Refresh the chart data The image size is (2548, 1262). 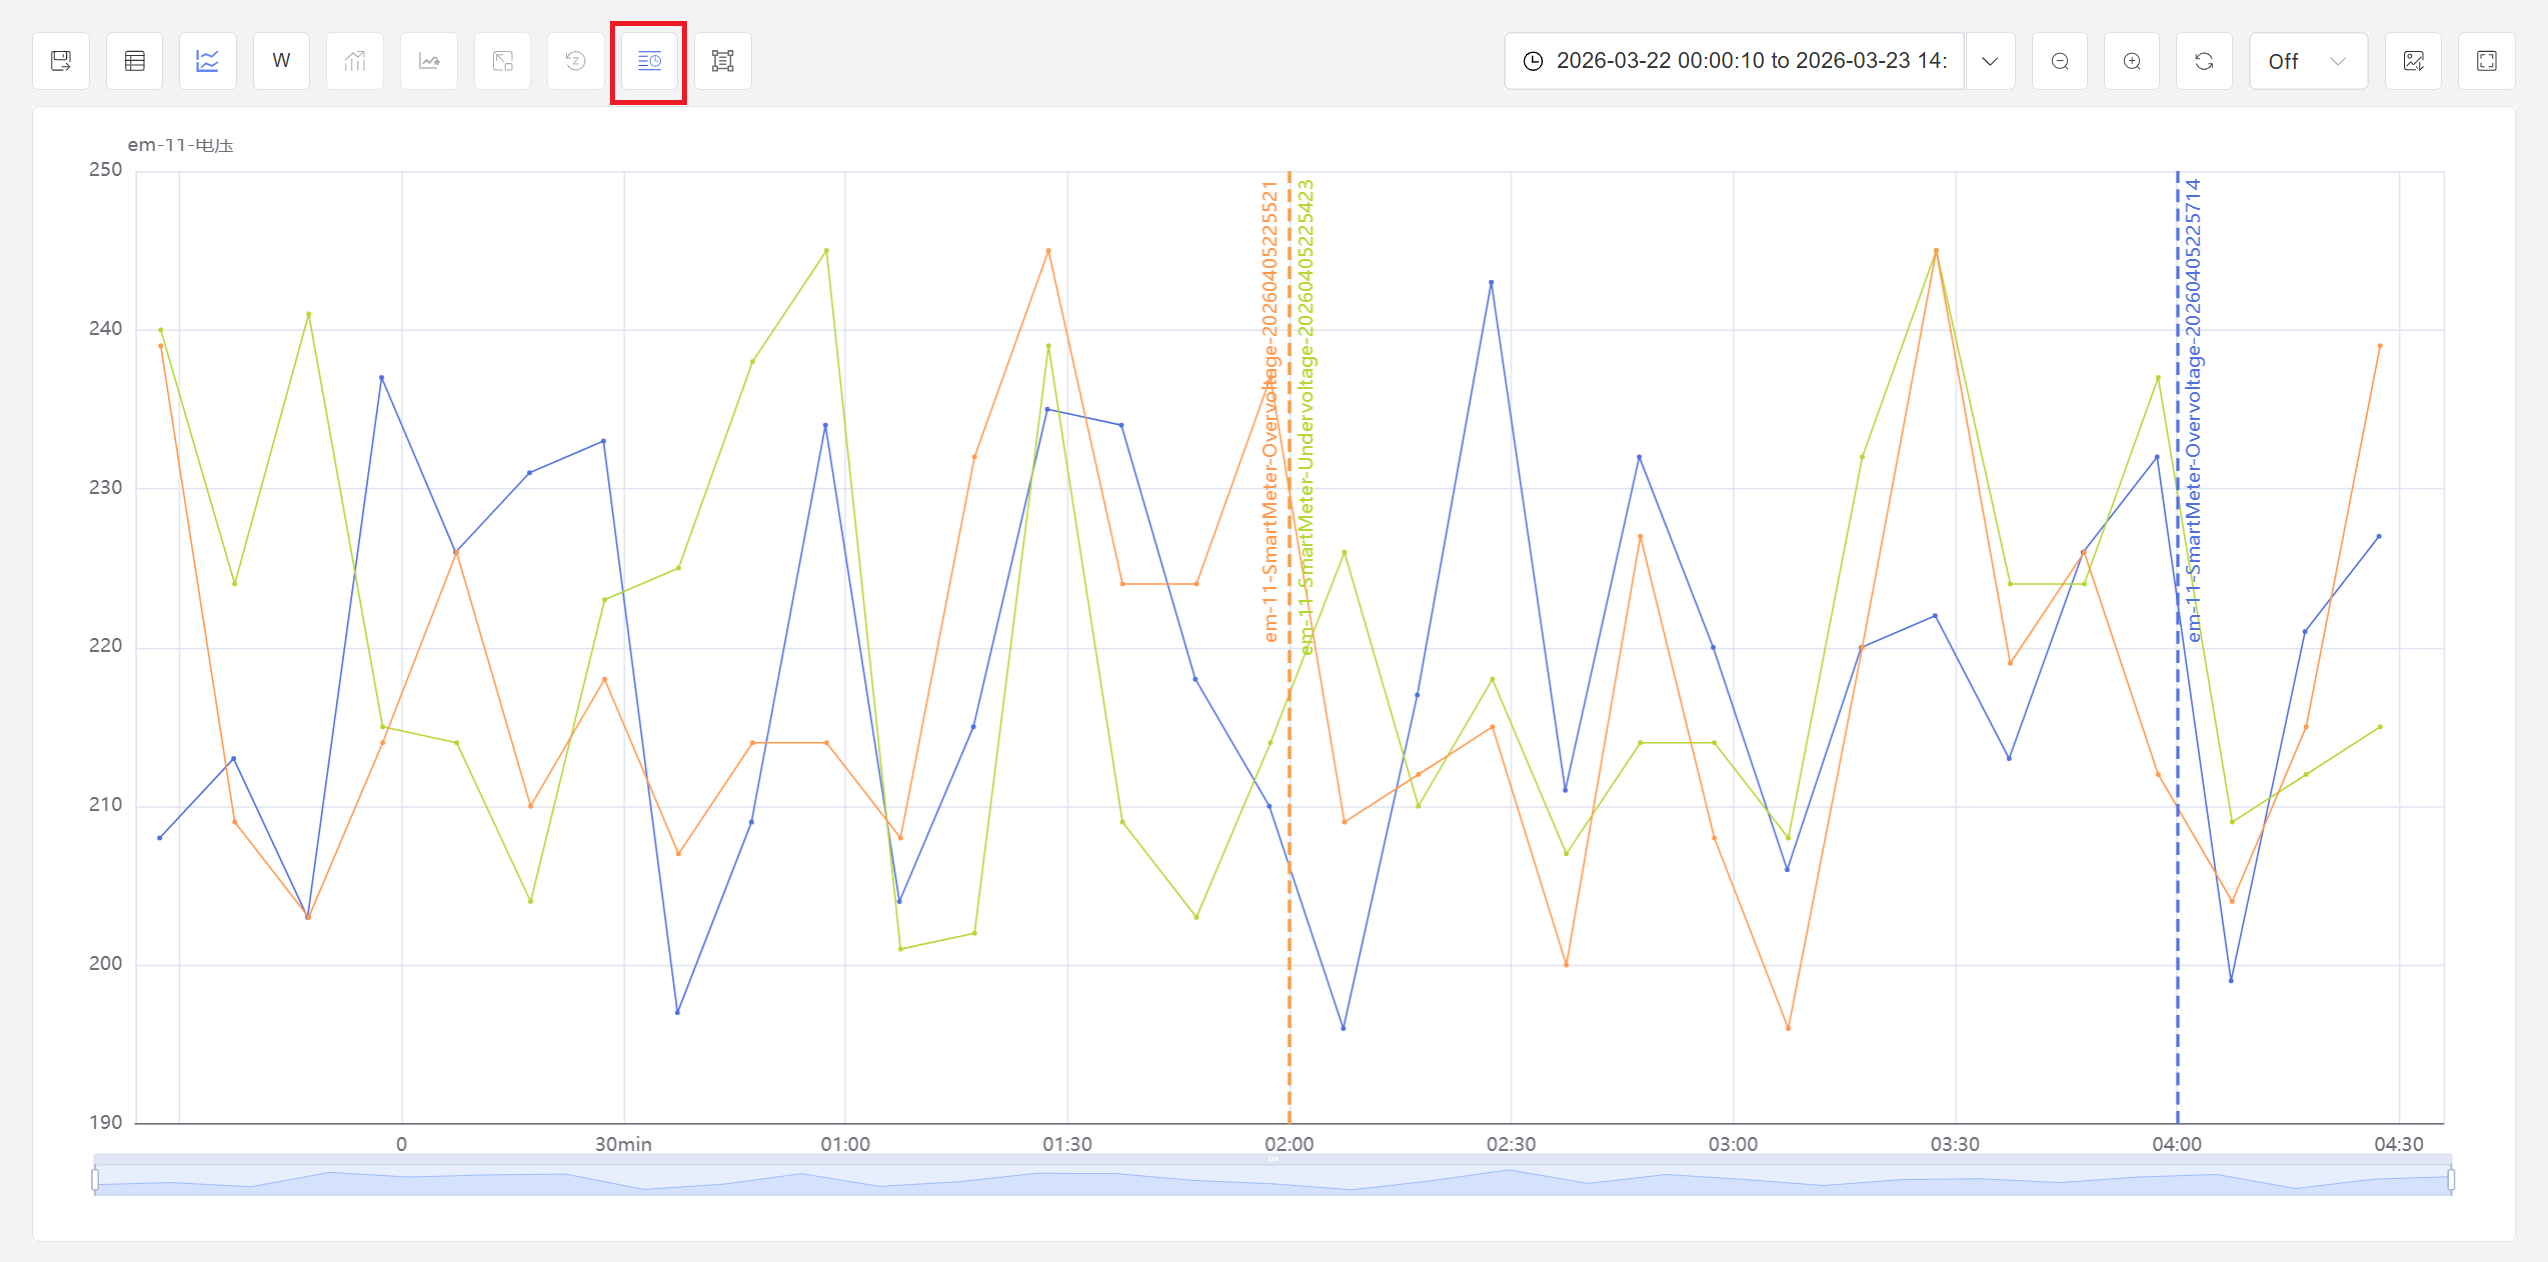[x=2204, y=61]
